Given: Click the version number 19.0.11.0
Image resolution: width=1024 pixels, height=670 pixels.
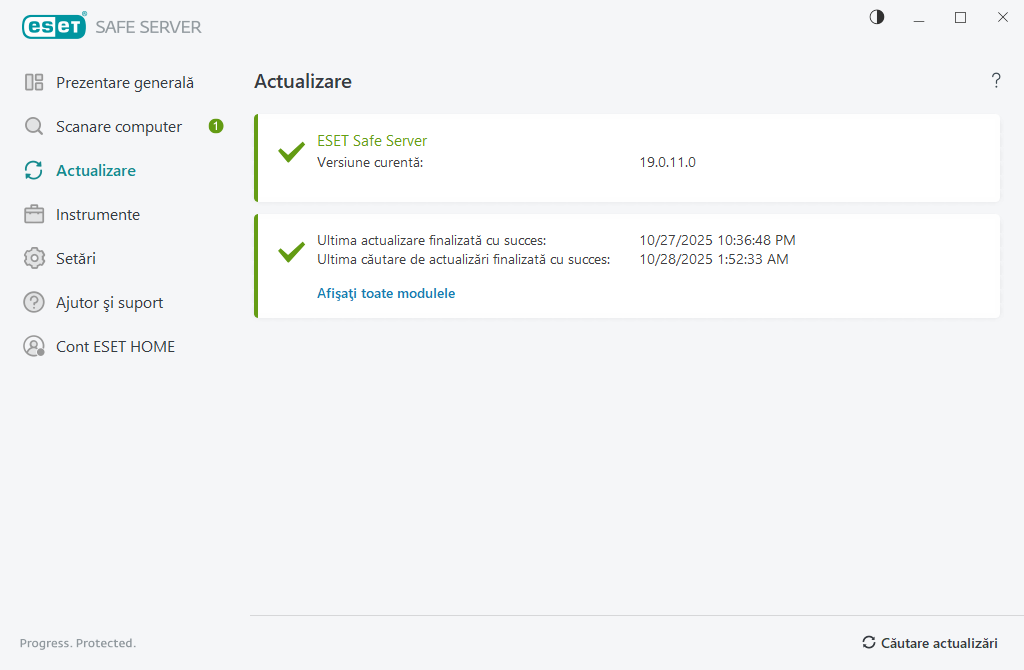Looking at the screenshot, I should pos(667,161).
